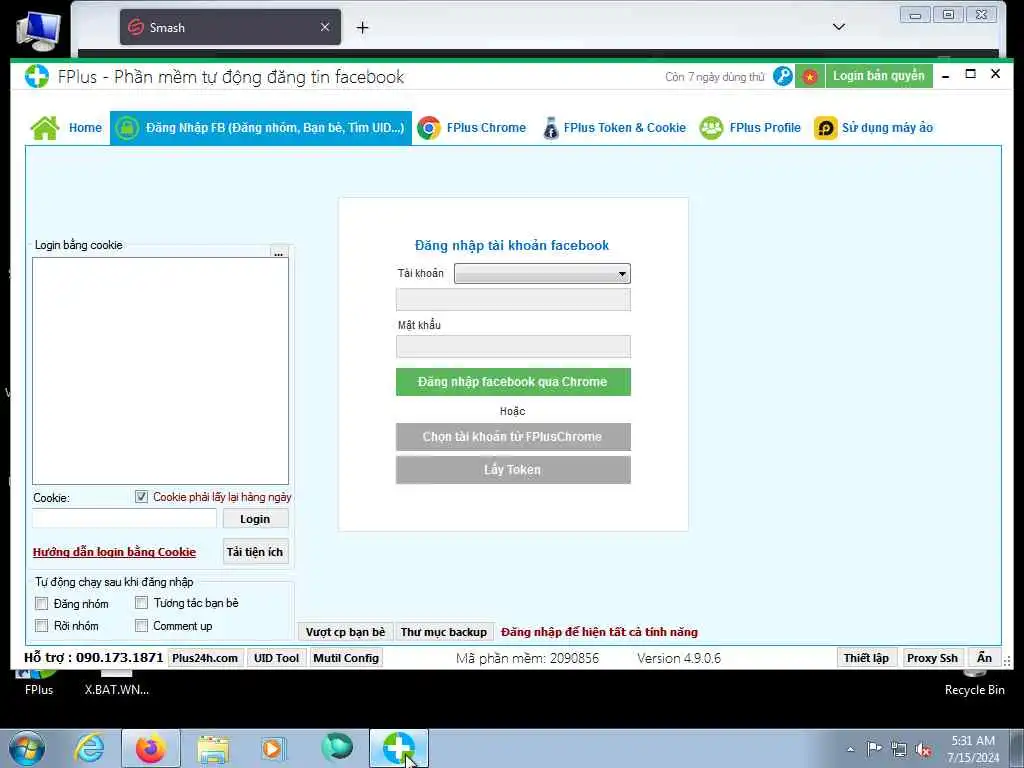Viewport: 1024px width, 768px height.
Task: Close the Smash browser tab
Action: [325, 27]
